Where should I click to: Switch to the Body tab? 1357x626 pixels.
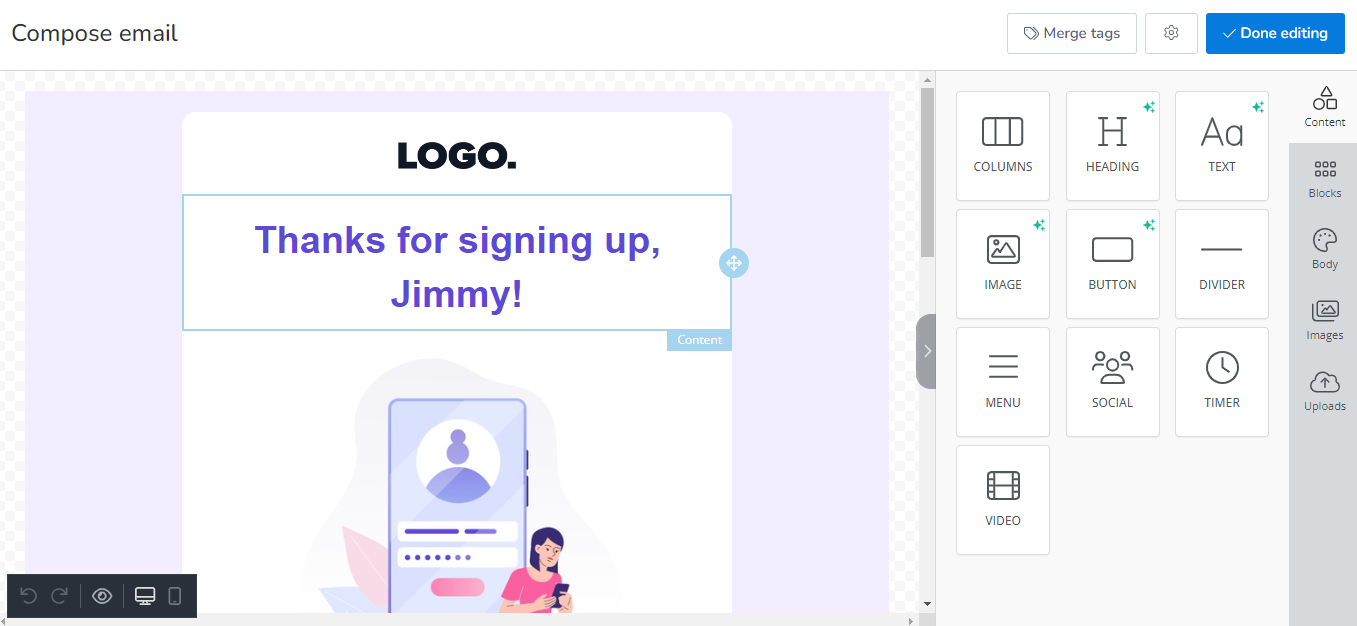coord(1324,247)
